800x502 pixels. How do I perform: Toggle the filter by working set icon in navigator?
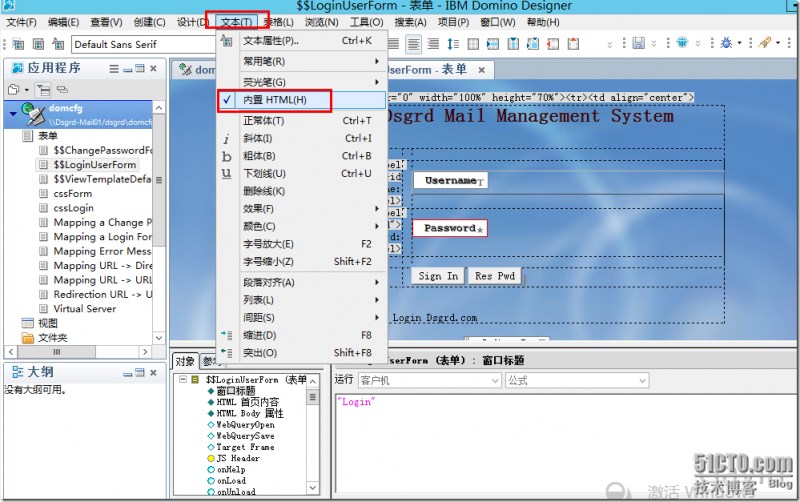43,90
